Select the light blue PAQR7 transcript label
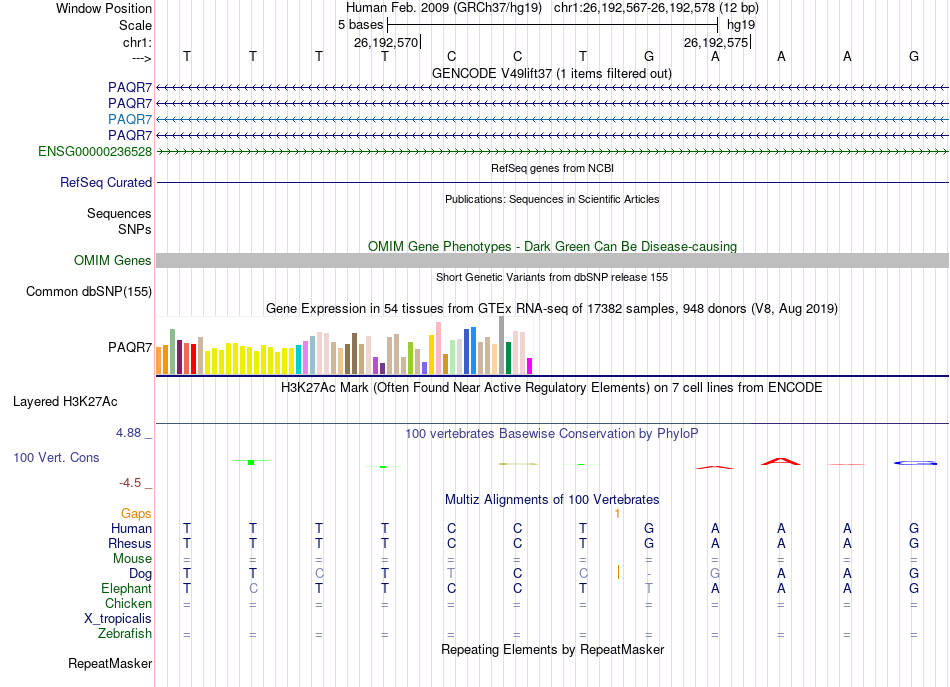 coord(130,119)
